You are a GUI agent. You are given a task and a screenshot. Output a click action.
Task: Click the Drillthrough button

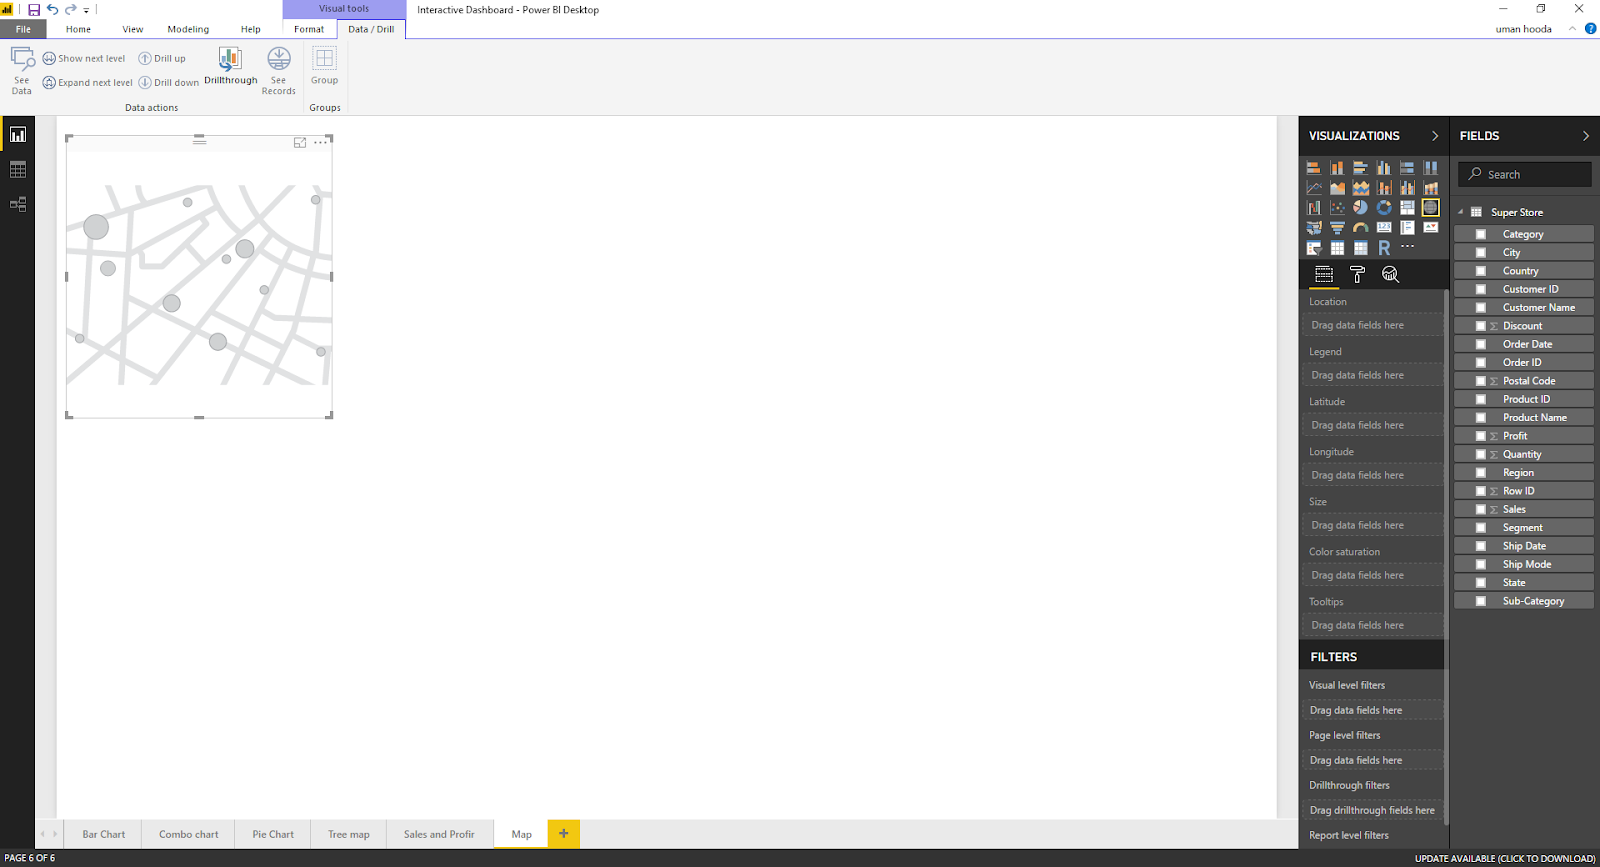(231, 66)
